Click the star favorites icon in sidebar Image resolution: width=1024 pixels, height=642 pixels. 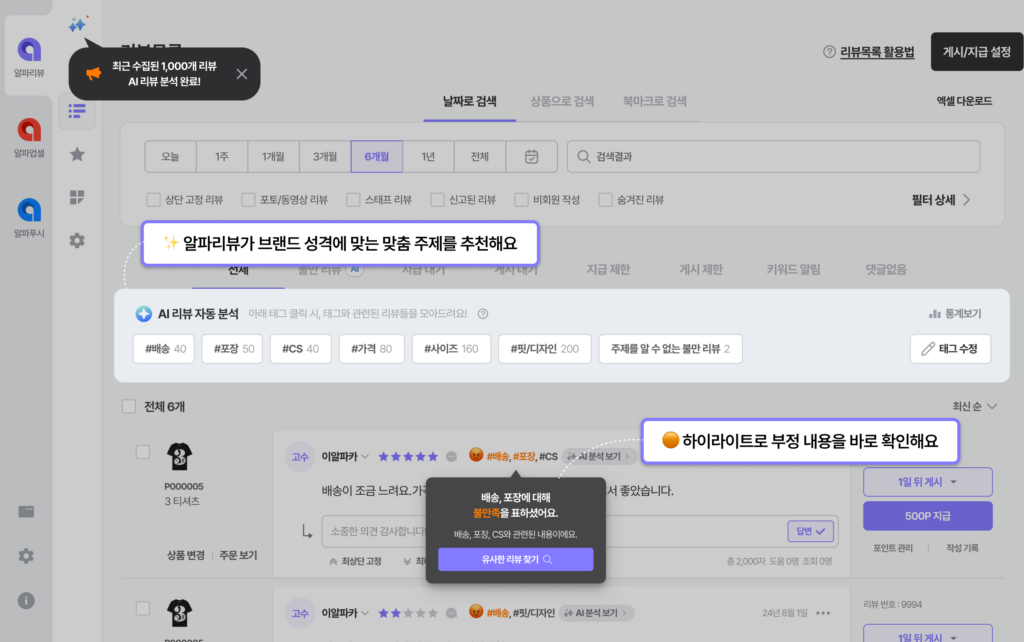tap(76, 155)
